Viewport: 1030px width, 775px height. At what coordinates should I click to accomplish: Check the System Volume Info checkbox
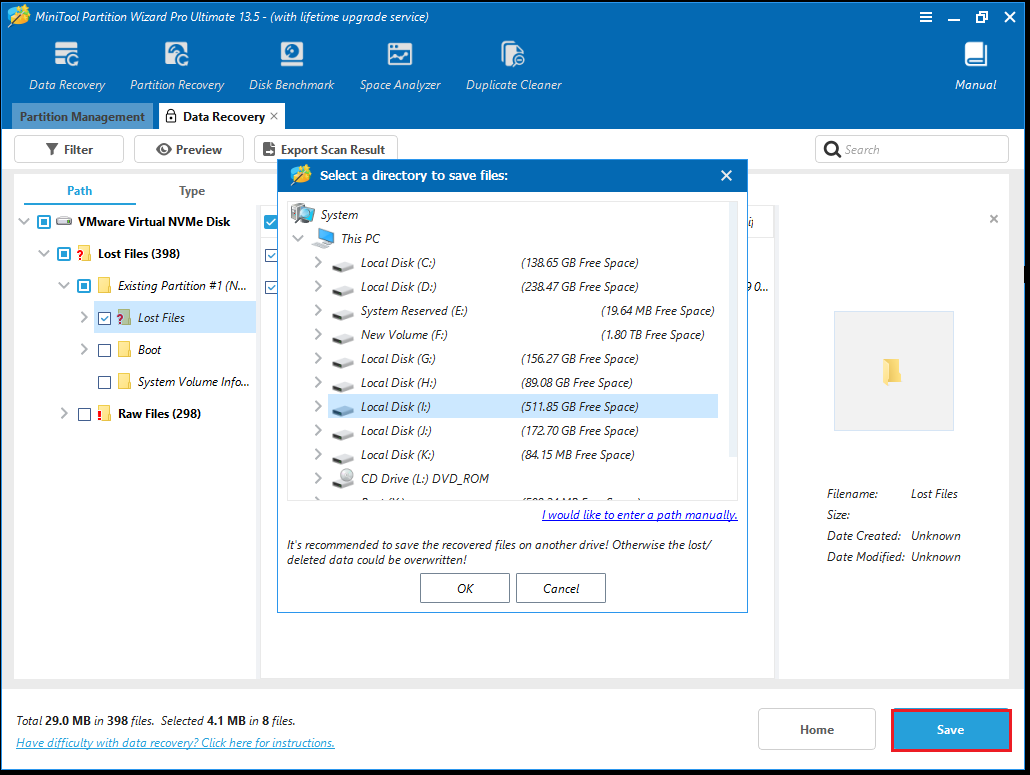coord(104,382)
